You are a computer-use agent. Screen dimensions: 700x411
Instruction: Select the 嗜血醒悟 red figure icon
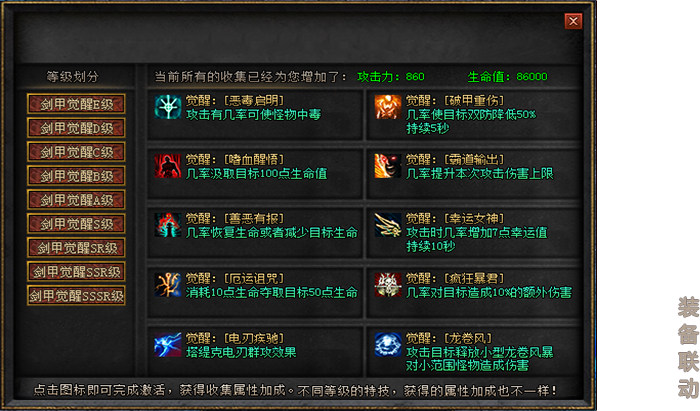pos(168,166)
